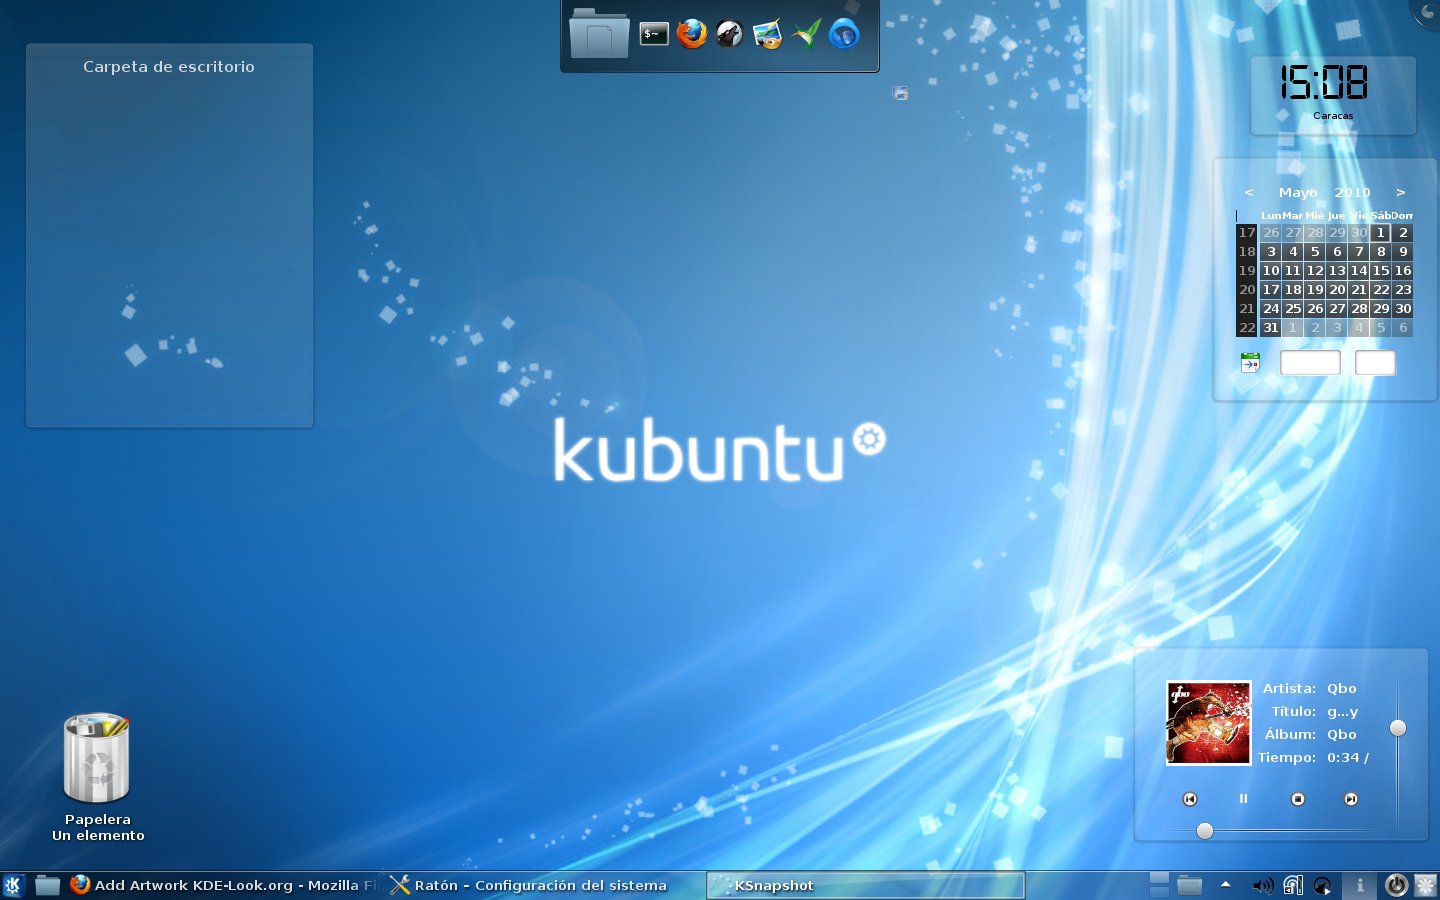The width and height of the screenshot is (1440, 900).
Task: Launch the blue globe browser icon
Action: point(844,34)
